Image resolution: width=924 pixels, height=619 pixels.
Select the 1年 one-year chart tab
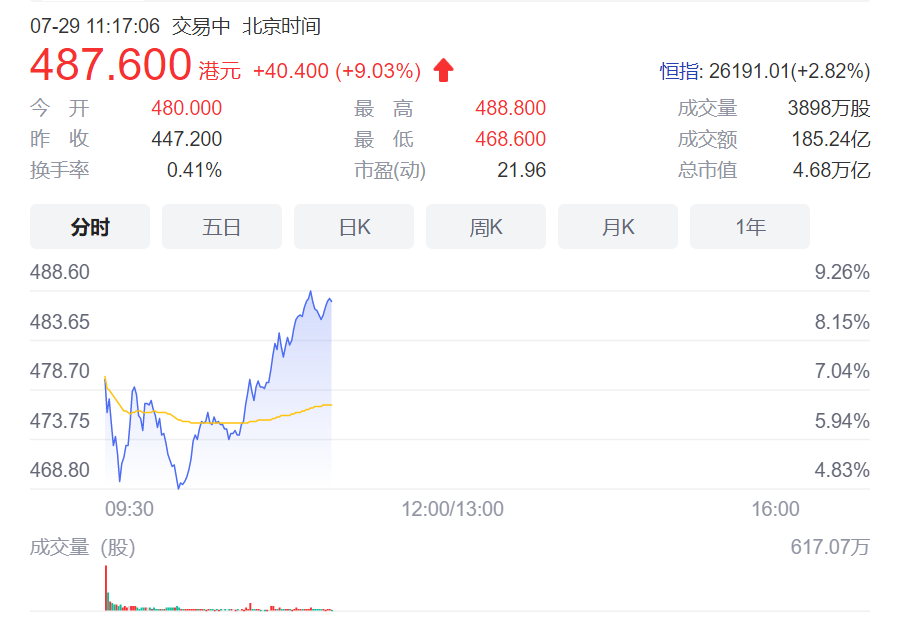coord(750,227)
